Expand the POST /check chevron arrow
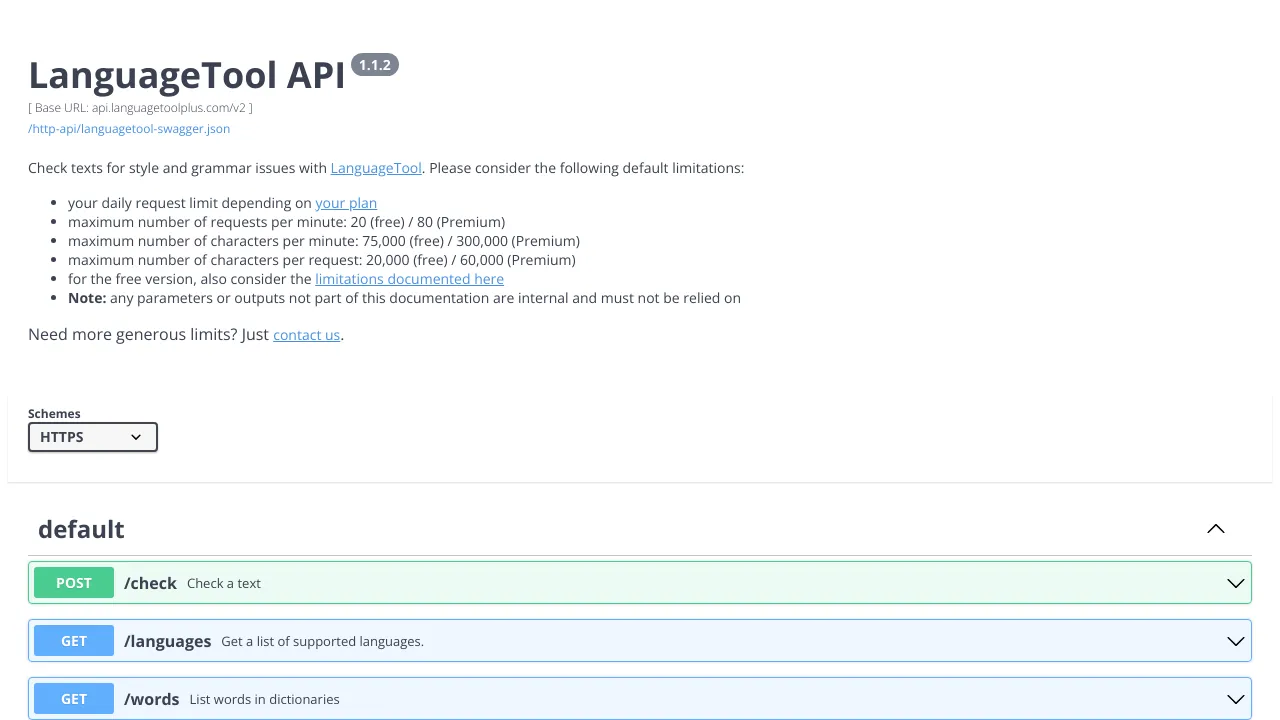The height and width of the screenshot is (720, 1280). pyautogui.click(x=1236, y=583)
